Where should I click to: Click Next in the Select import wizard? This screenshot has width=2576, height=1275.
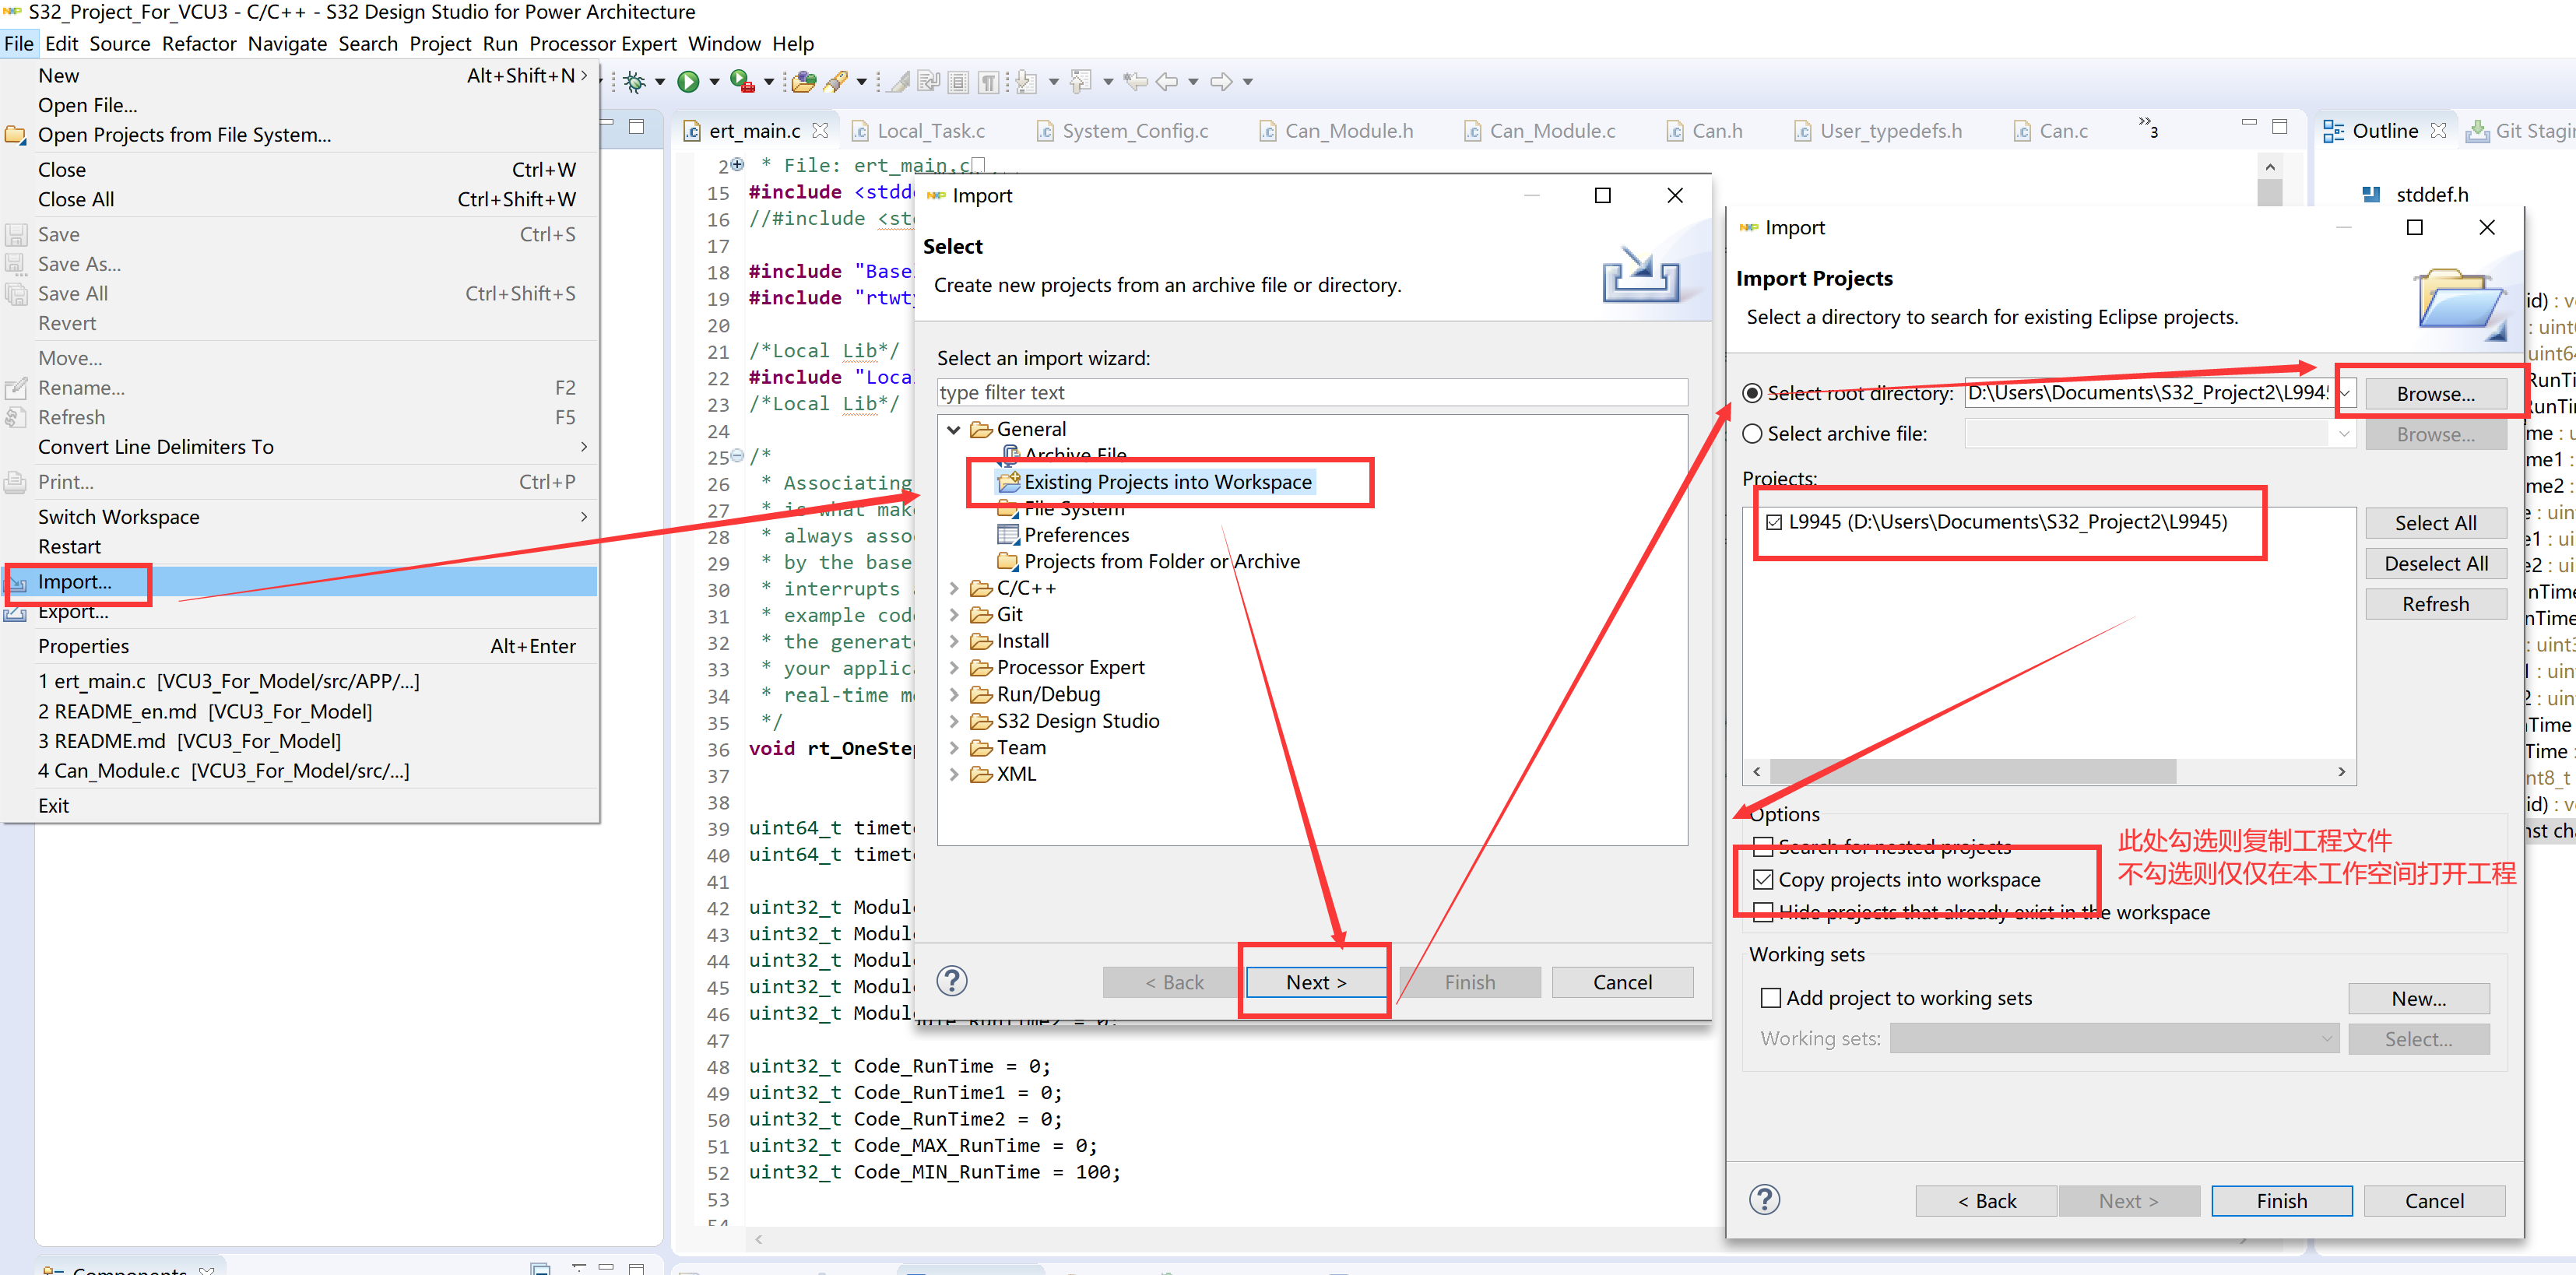[x=1314, y=981]
